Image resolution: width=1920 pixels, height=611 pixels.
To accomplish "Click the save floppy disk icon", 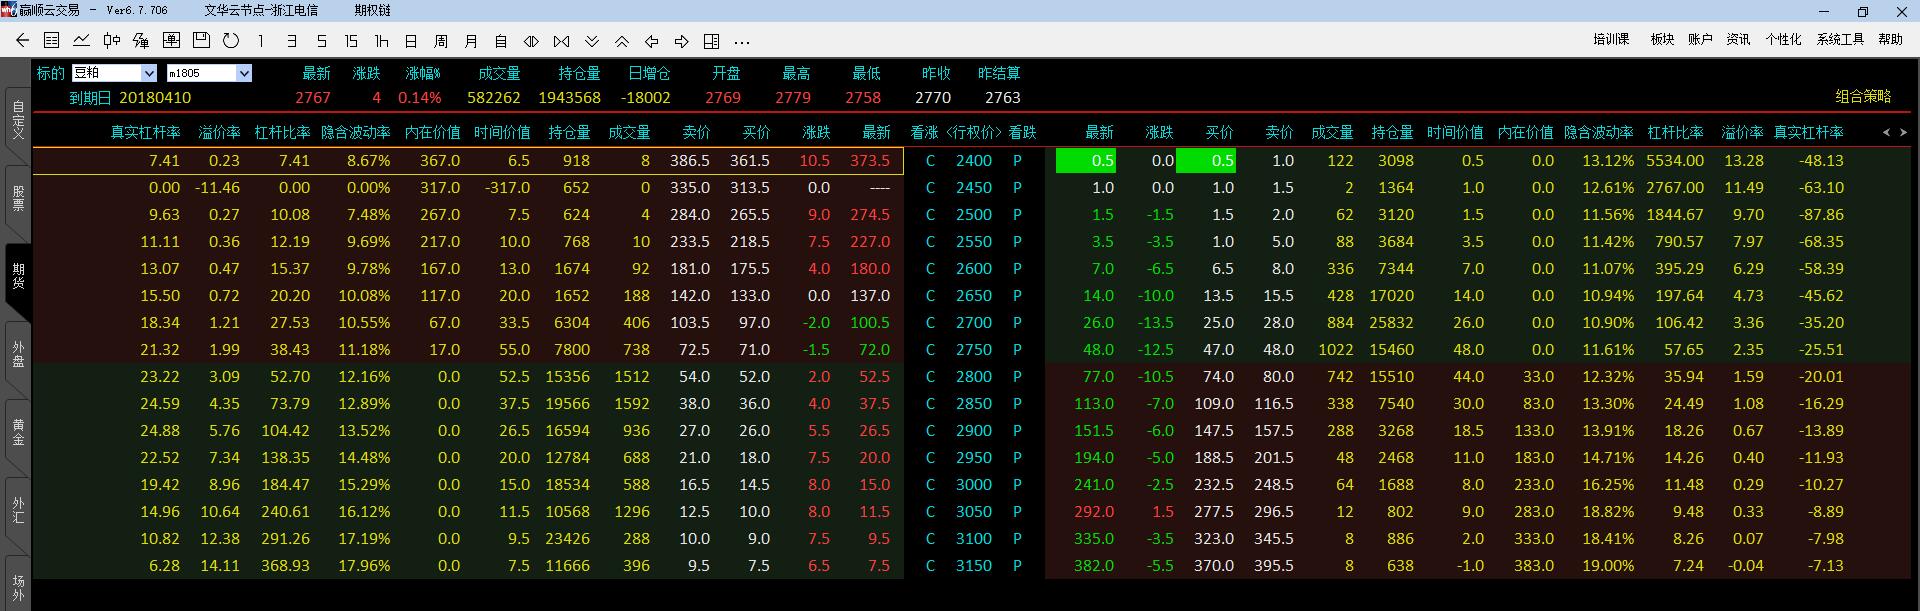I will pyautogui.click(x=201, y=41).
